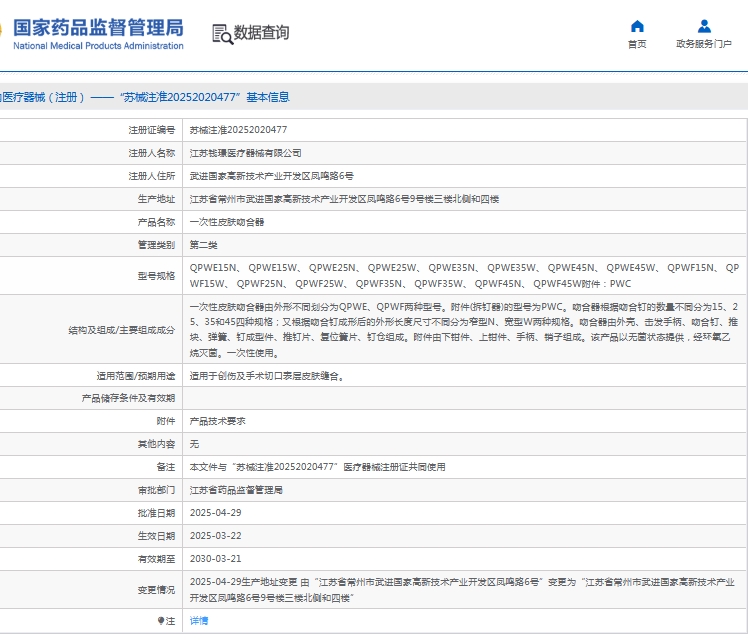748x641 pixels.
Task: Click remark text 本文件与…医疗器械注册证共同使用
Action: point(318,467)
